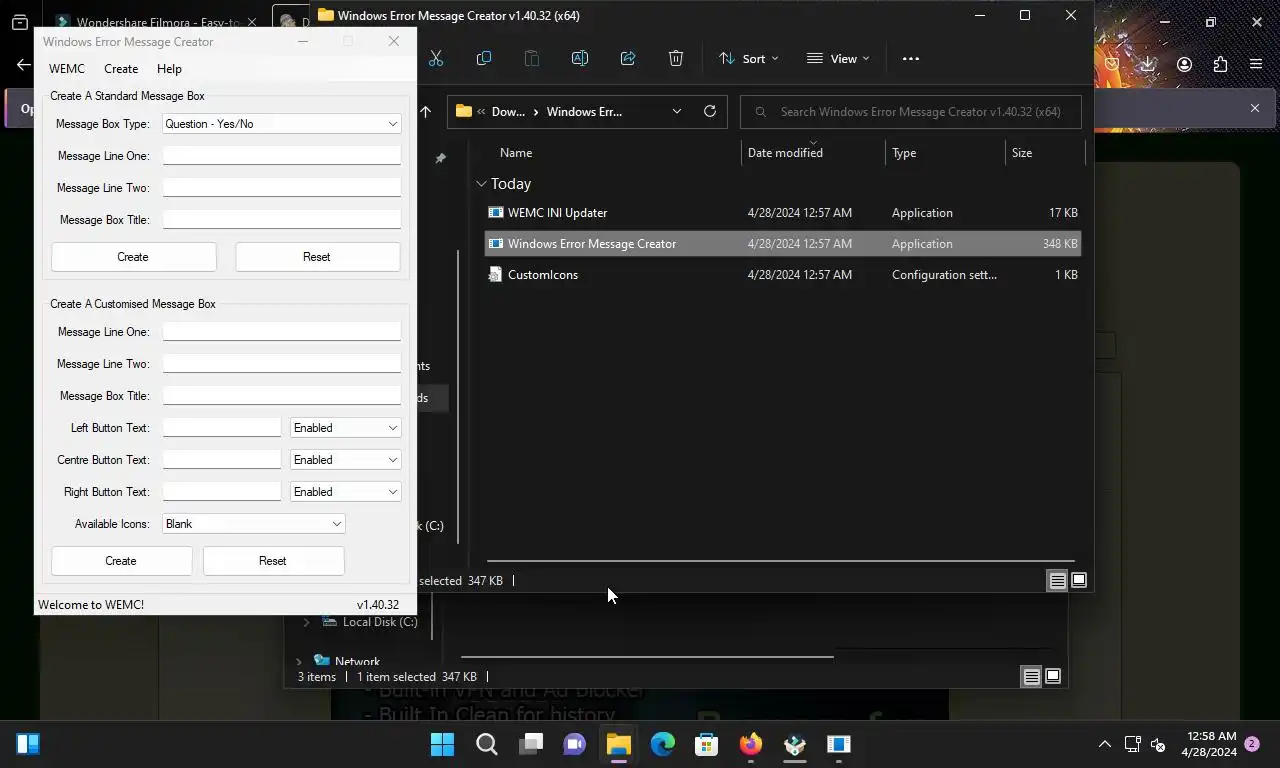Open Centre Button Text Enabled dropdown
The height and width of the screenshot is (768, 1280).
click(x=346, y=460)
